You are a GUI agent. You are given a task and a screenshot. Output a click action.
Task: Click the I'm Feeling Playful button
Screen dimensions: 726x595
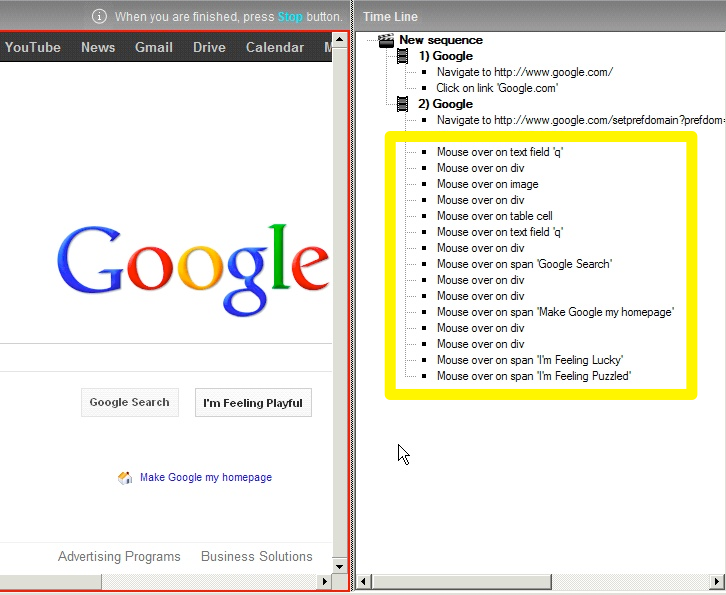253,402
